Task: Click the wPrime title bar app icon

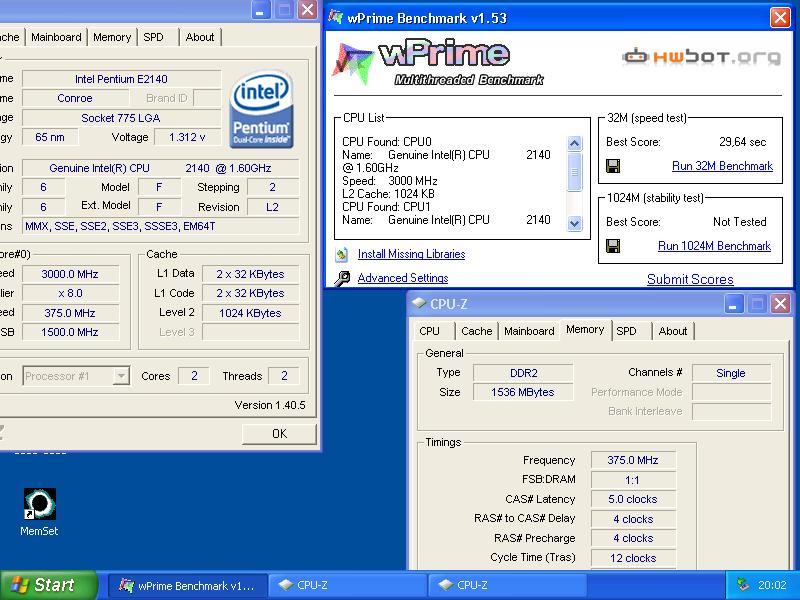Action: 336,17
